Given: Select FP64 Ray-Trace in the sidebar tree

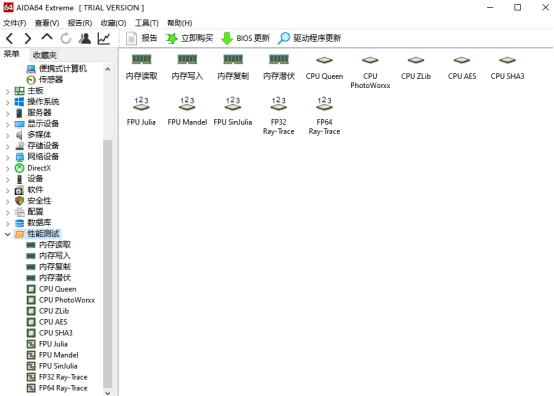Looking at the screenshot, I should pos(57,388).
